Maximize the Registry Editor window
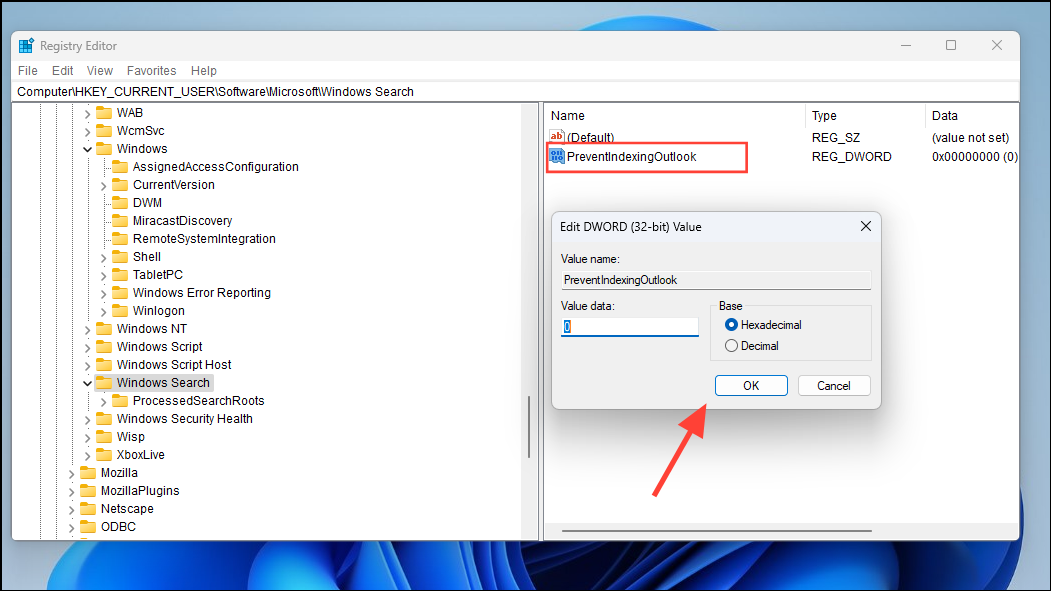The image size is (1051, 591). 951,46
